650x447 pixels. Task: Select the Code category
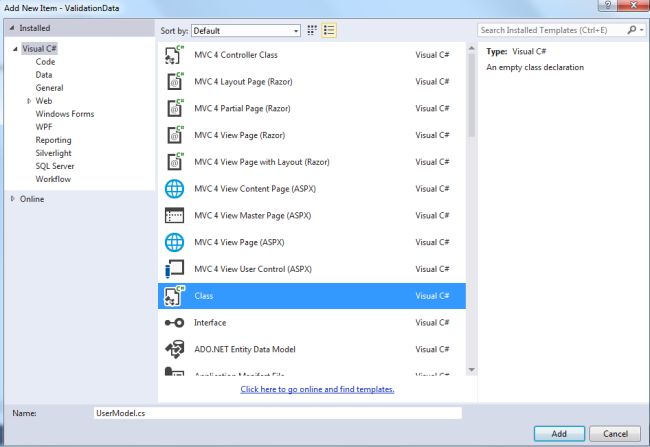pos(45,62)
